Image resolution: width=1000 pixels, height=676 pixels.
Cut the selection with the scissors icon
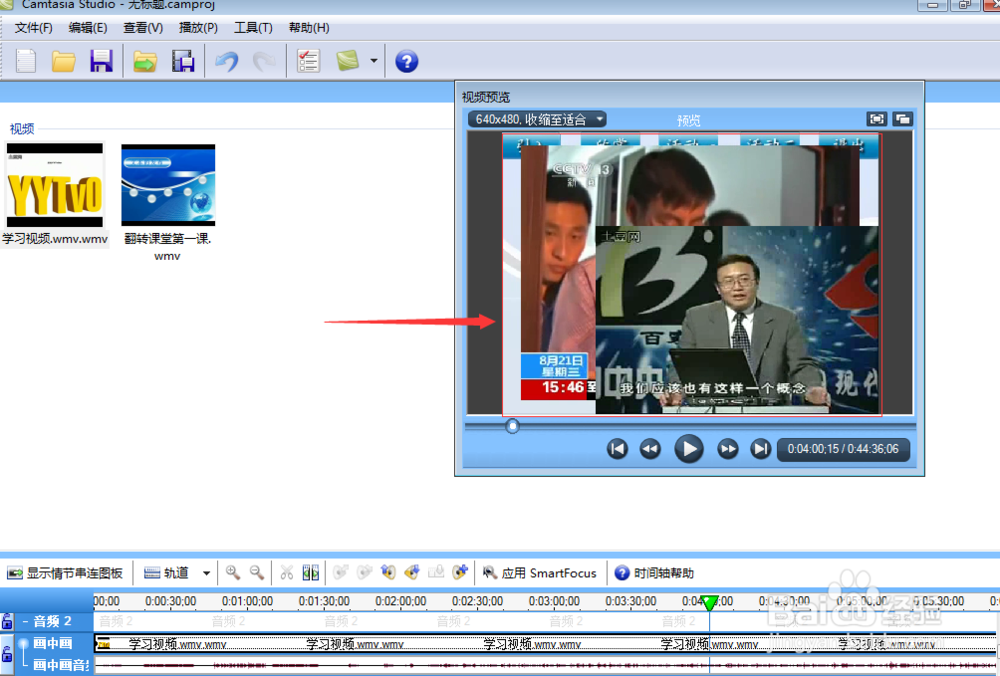click(287, 573)
